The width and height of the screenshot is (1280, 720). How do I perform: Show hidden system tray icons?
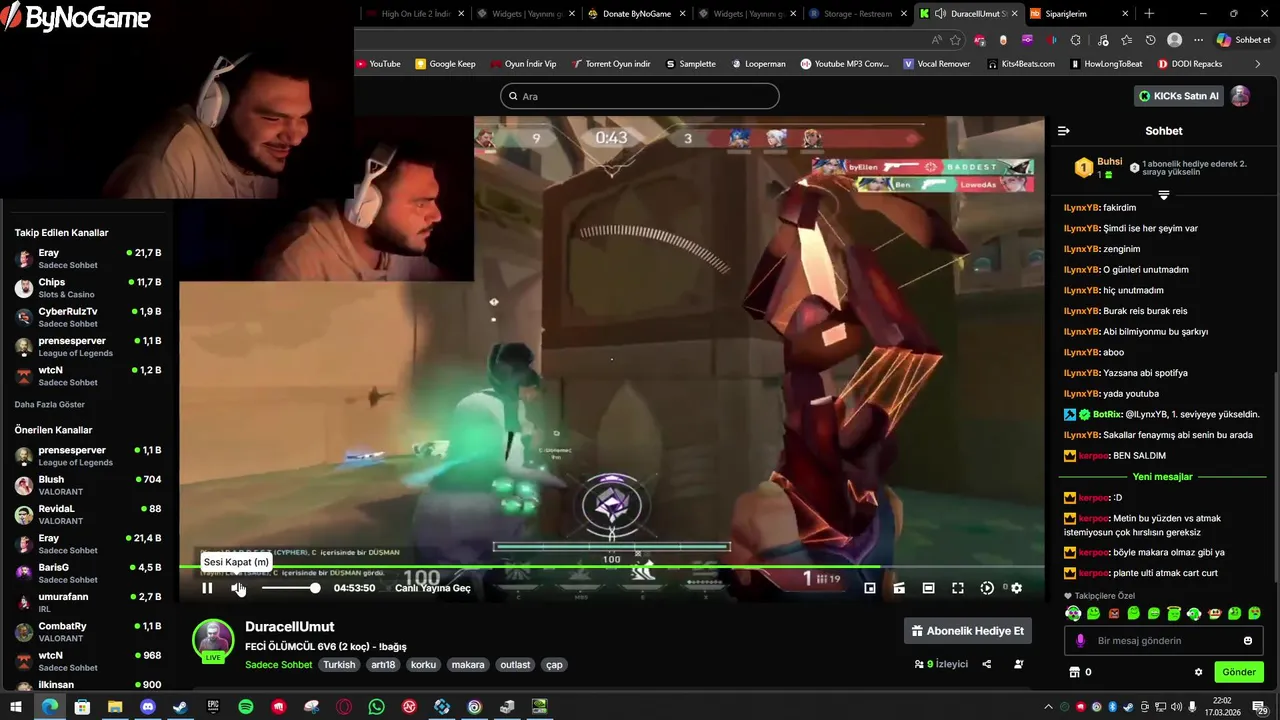pyautogui.click(x=1048, y=707)
